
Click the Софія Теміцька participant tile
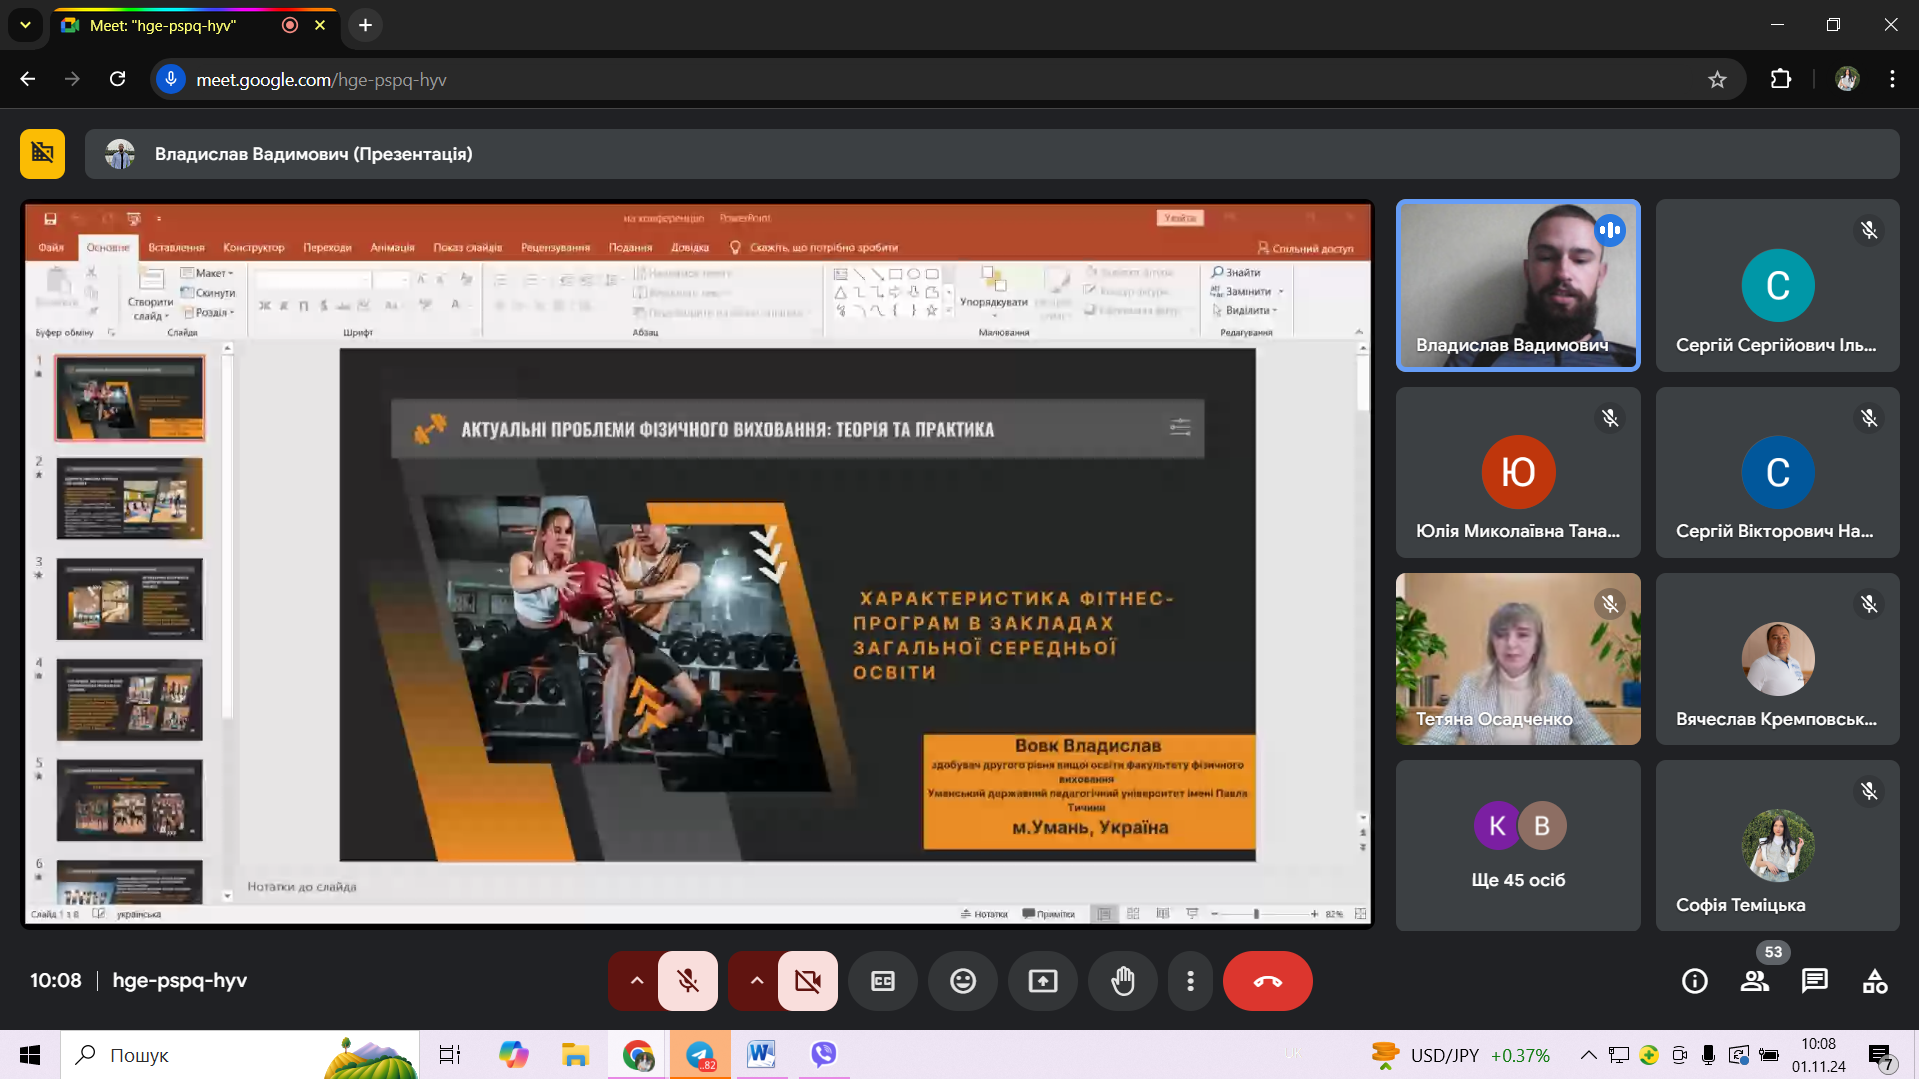[x=1777, y=845]
